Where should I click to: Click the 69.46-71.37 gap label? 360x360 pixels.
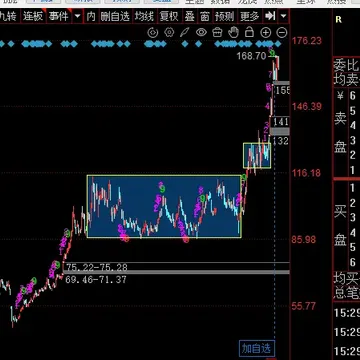tap(96, 279)
